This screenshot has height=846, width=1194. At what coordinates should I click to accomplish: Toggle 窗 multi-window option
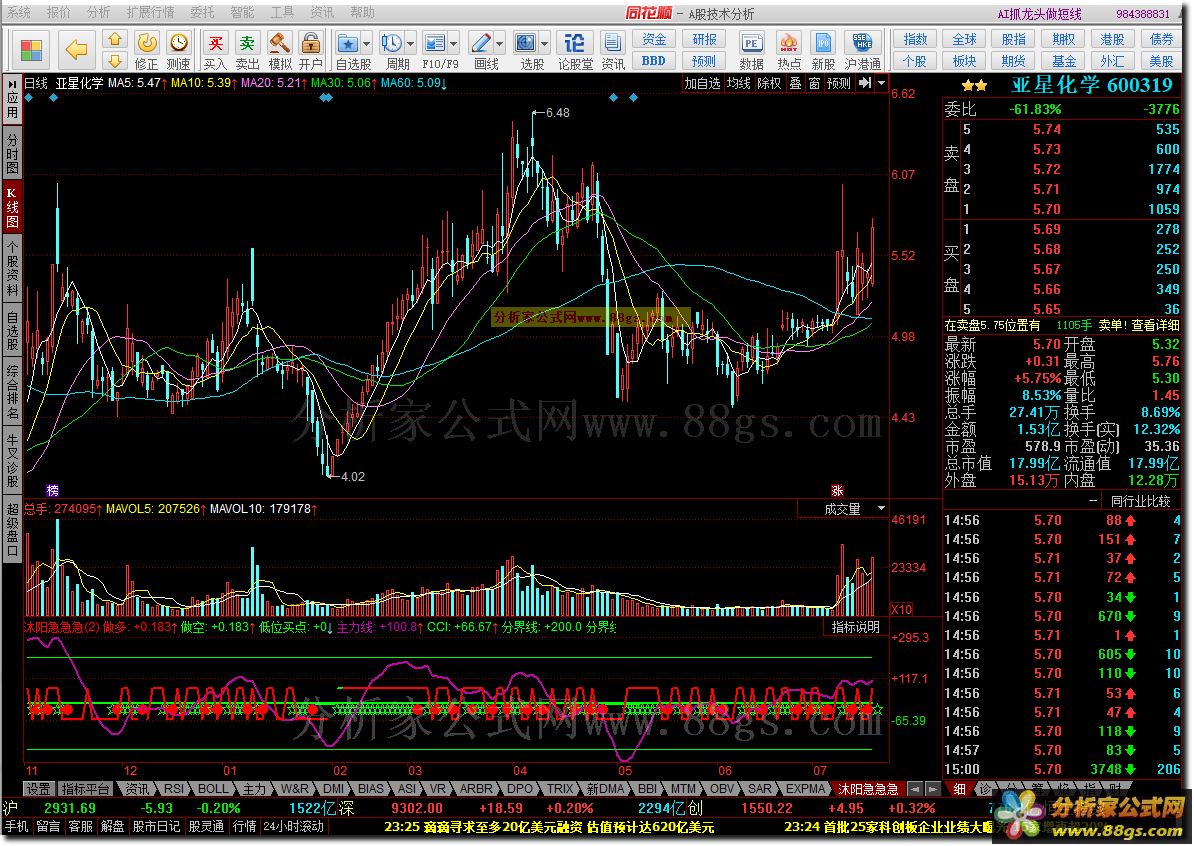pyautogui.click(x=814, y=83)
